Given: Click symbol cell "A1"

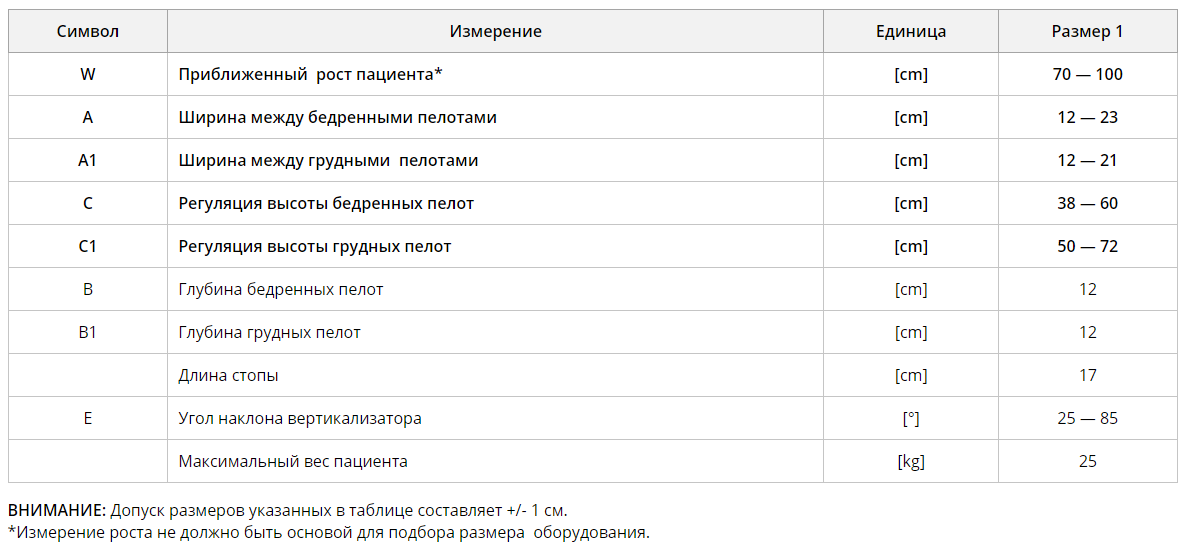Looking at the screenshot, I should pyautogui.click(x=88, y=160).
